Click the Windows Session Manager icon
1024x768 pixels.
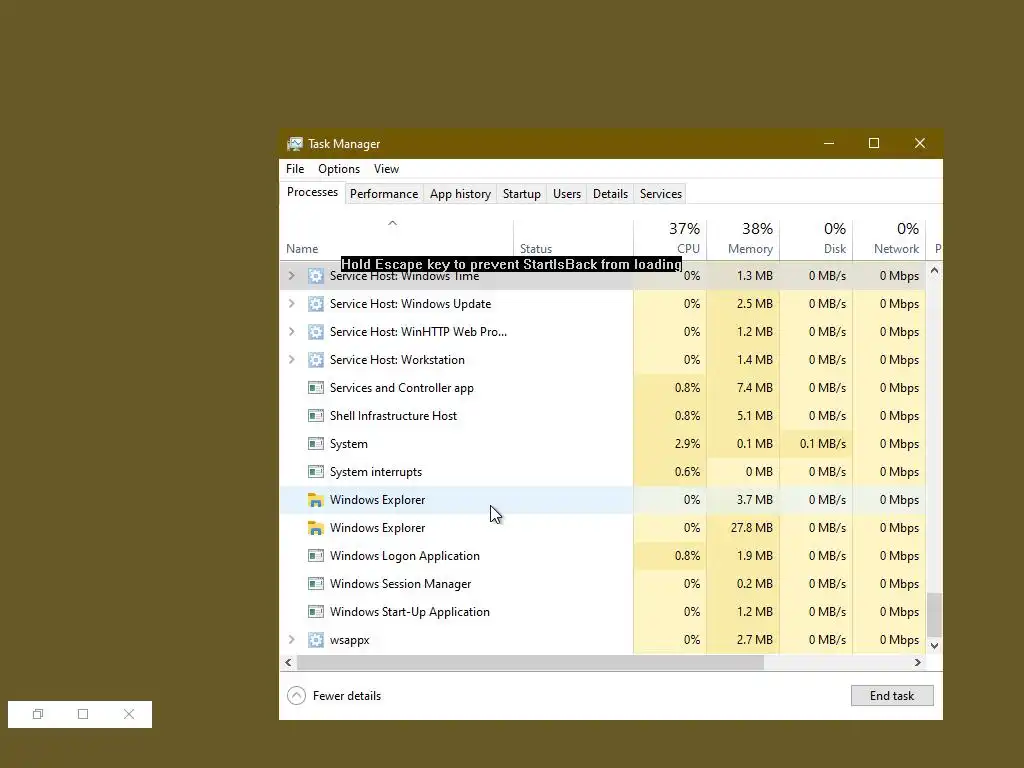[315, 584]
